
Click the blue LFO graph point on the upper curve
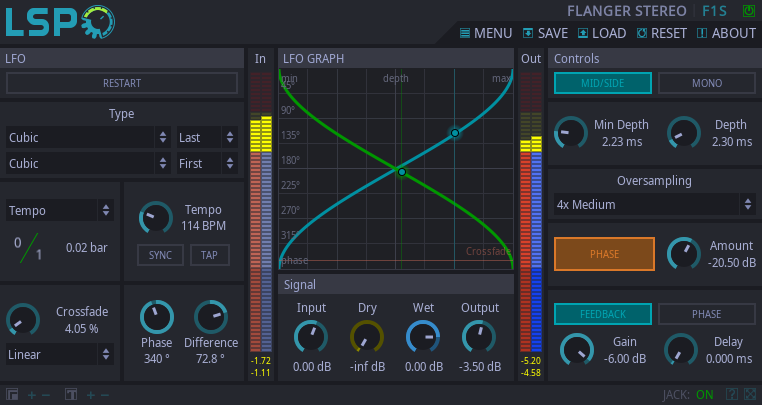click(x=455, y=133)
